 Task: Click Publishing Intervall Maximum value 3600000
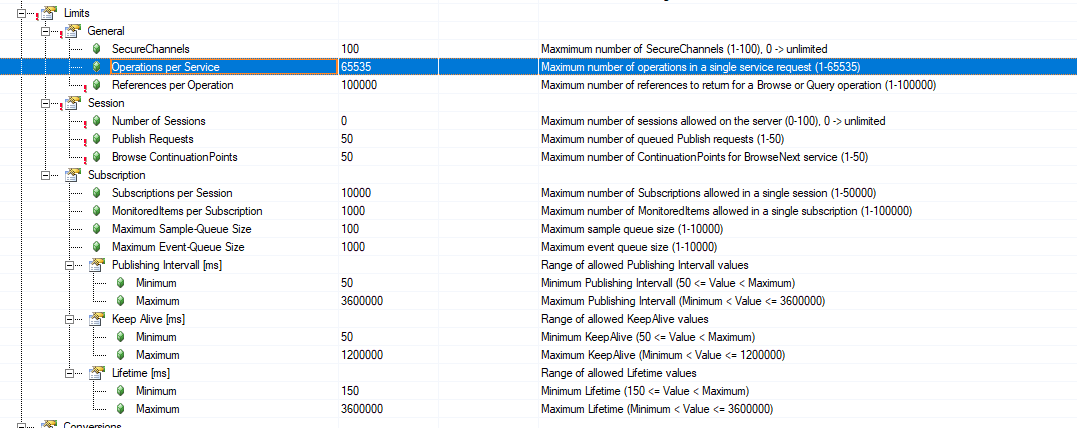(x=361, y=301)
